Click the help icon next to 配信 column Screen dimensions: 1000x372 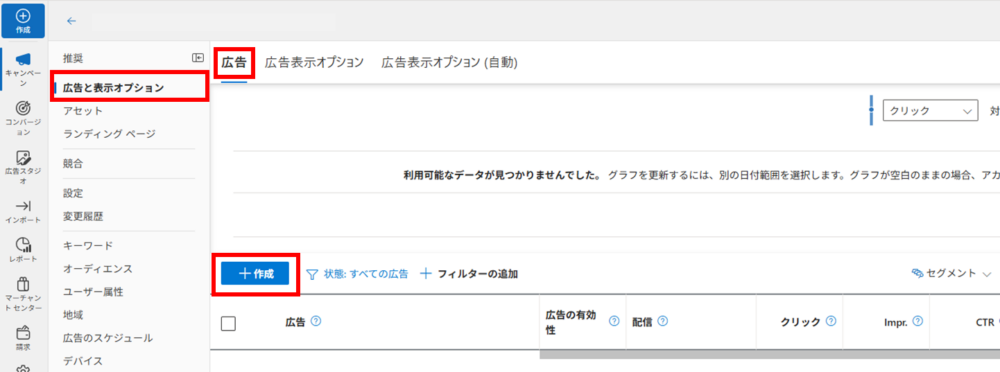pos(662,322)
